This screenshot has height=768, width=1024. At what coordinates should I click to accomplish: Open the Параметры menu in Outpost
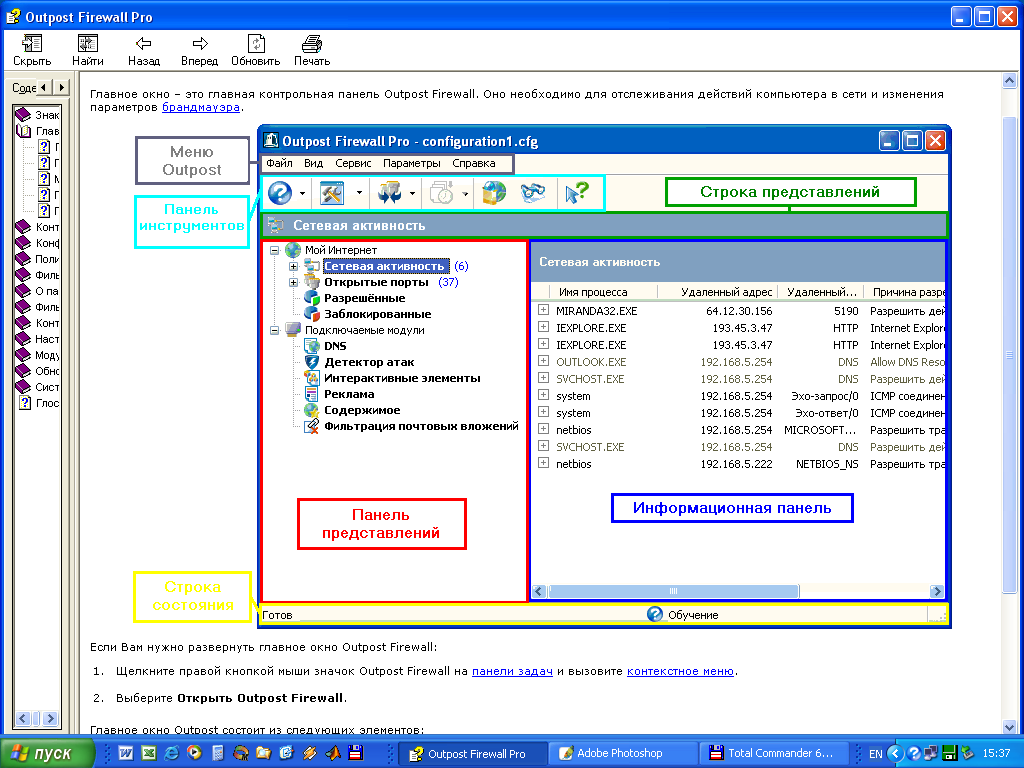[x=411, y=163]
